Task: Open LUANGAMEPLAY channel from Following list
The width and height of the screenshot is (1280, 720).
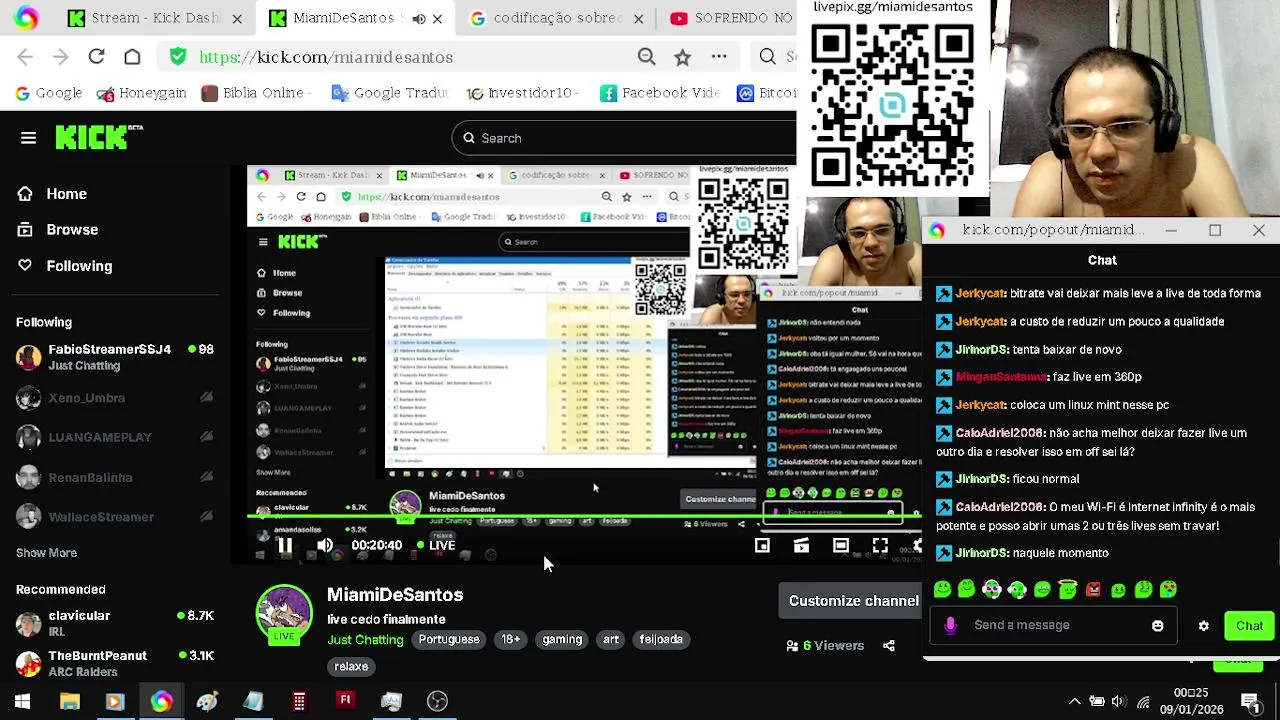Action: (115, 437)
